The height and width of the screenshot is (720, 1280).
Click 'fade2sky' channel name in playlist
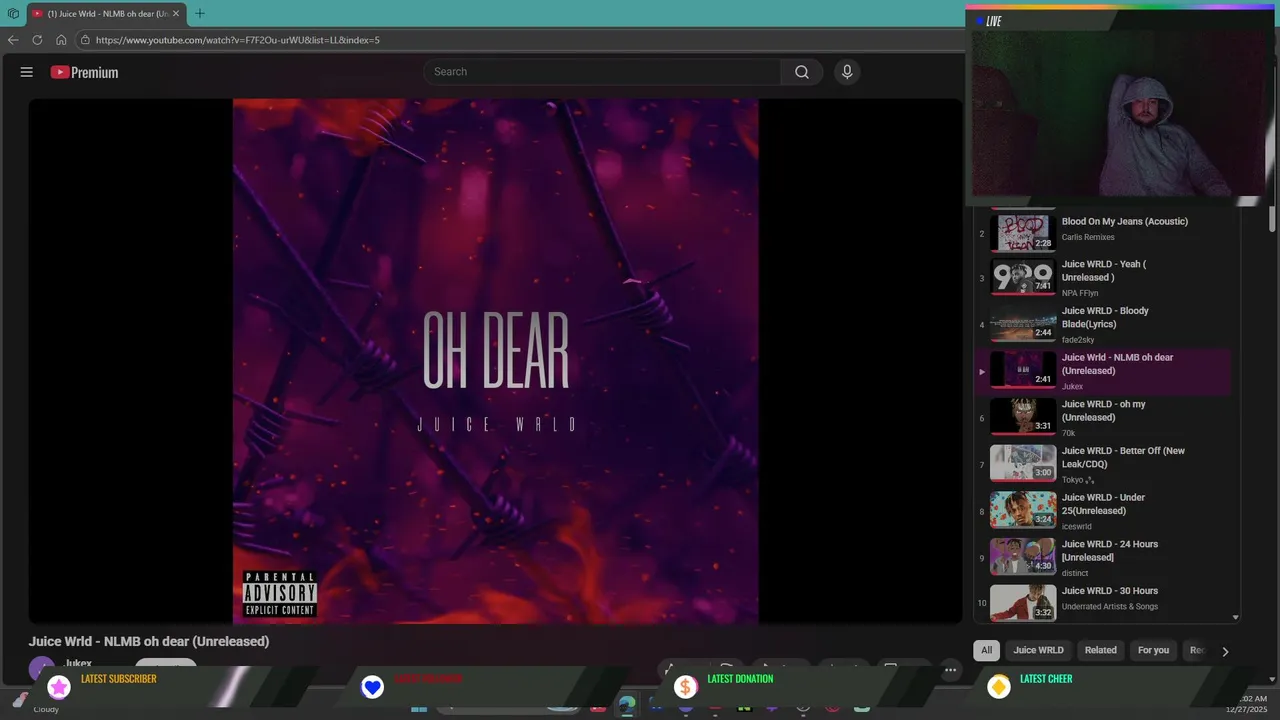(1078, 340)
